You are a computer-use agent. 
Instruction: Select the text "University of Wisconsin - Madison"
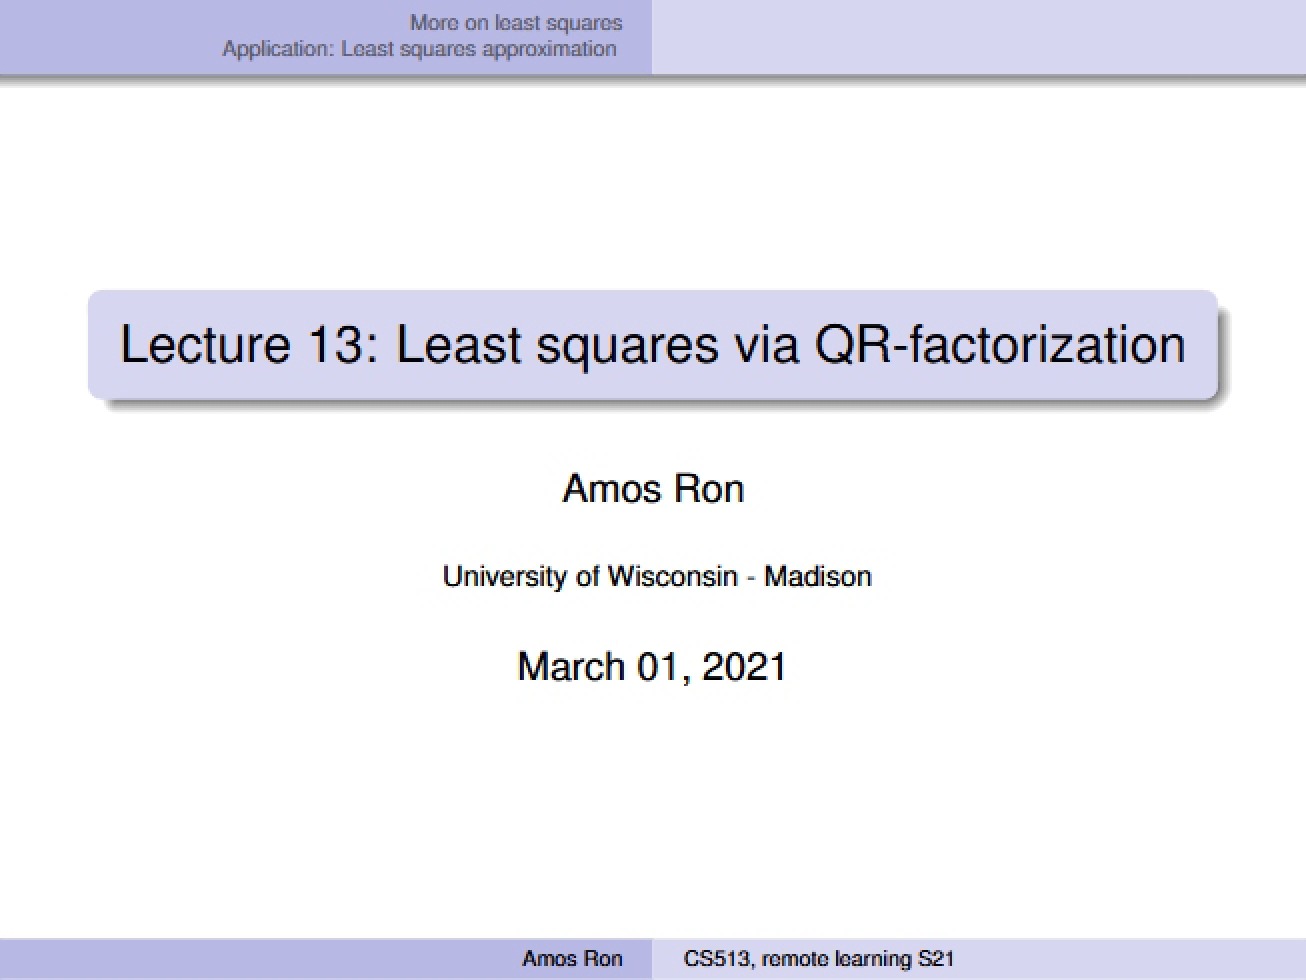(x=657, y=576)
